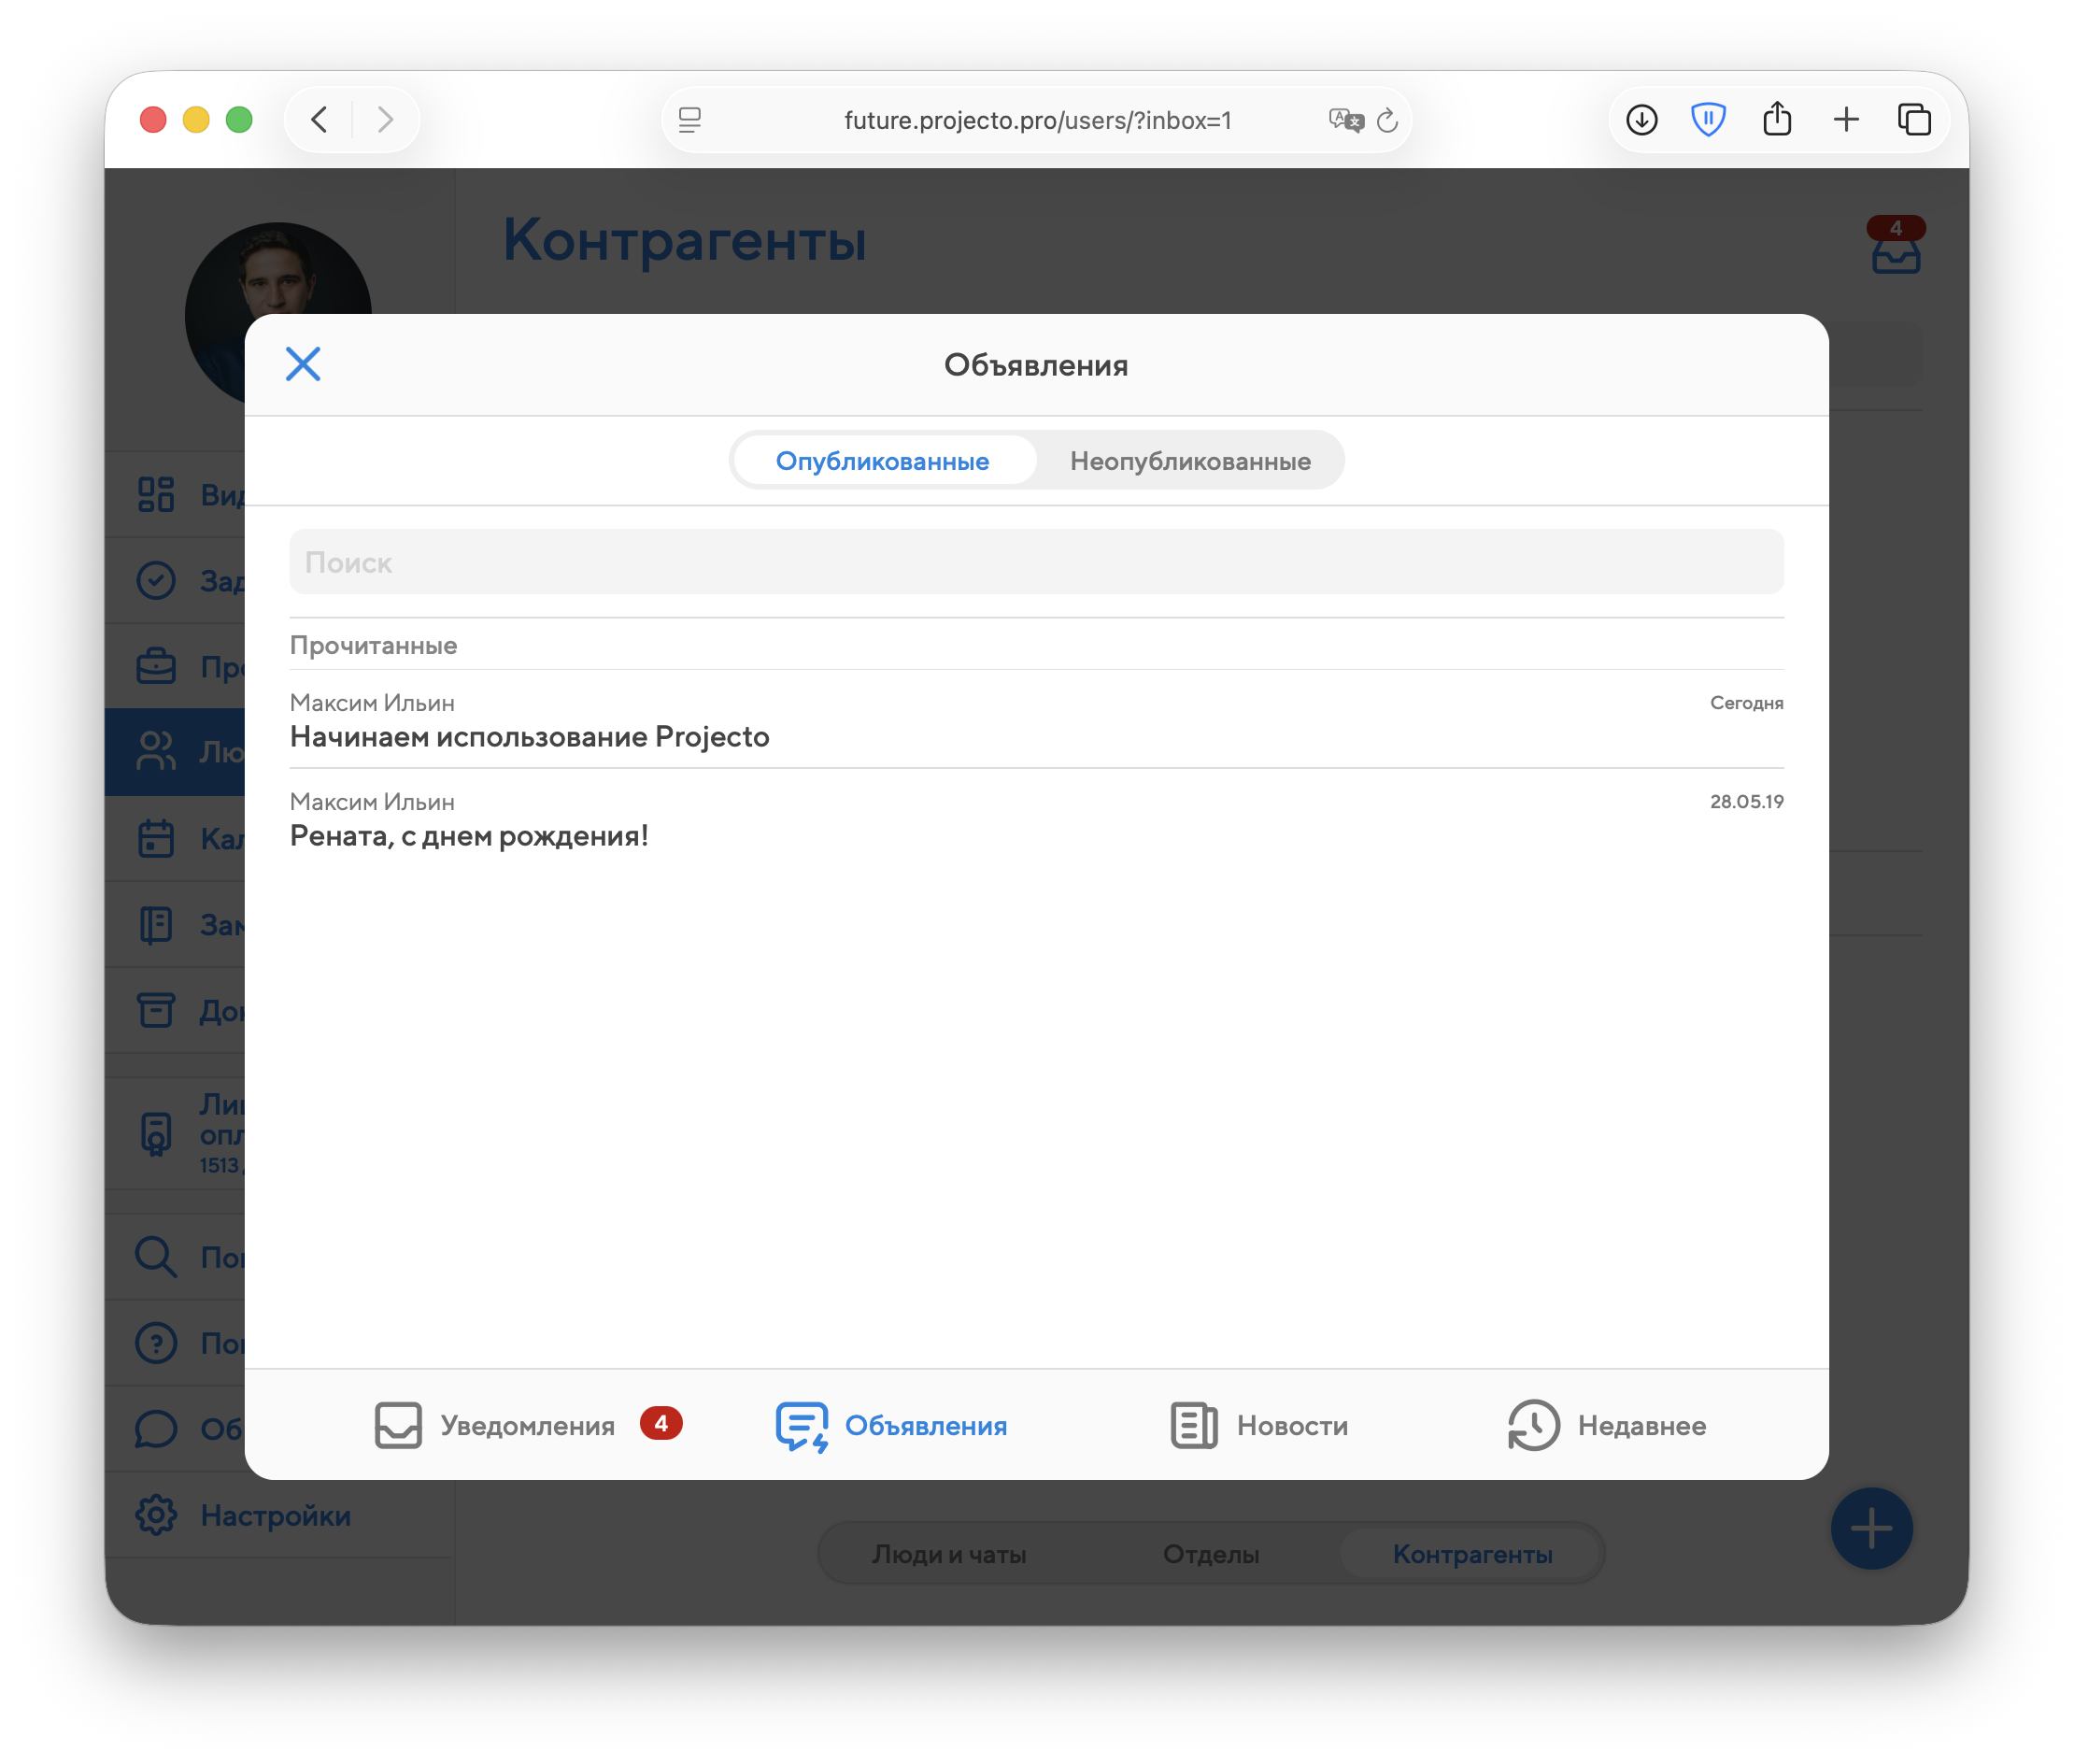Open announcement Рената, с днем рождения!

pos(469,836)
